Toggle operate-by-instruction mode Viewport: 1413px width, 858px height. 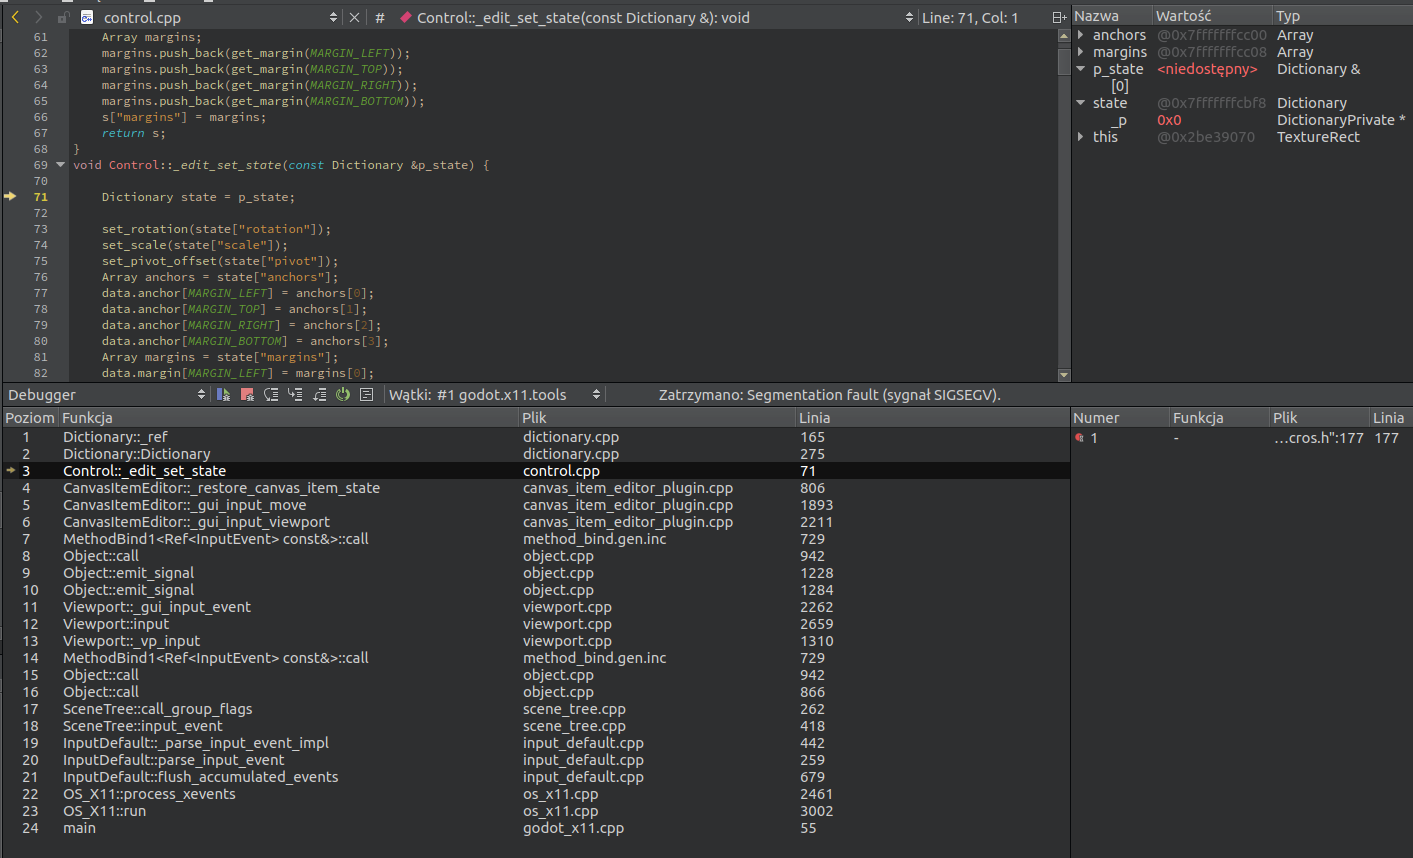(x=366, y=394)
